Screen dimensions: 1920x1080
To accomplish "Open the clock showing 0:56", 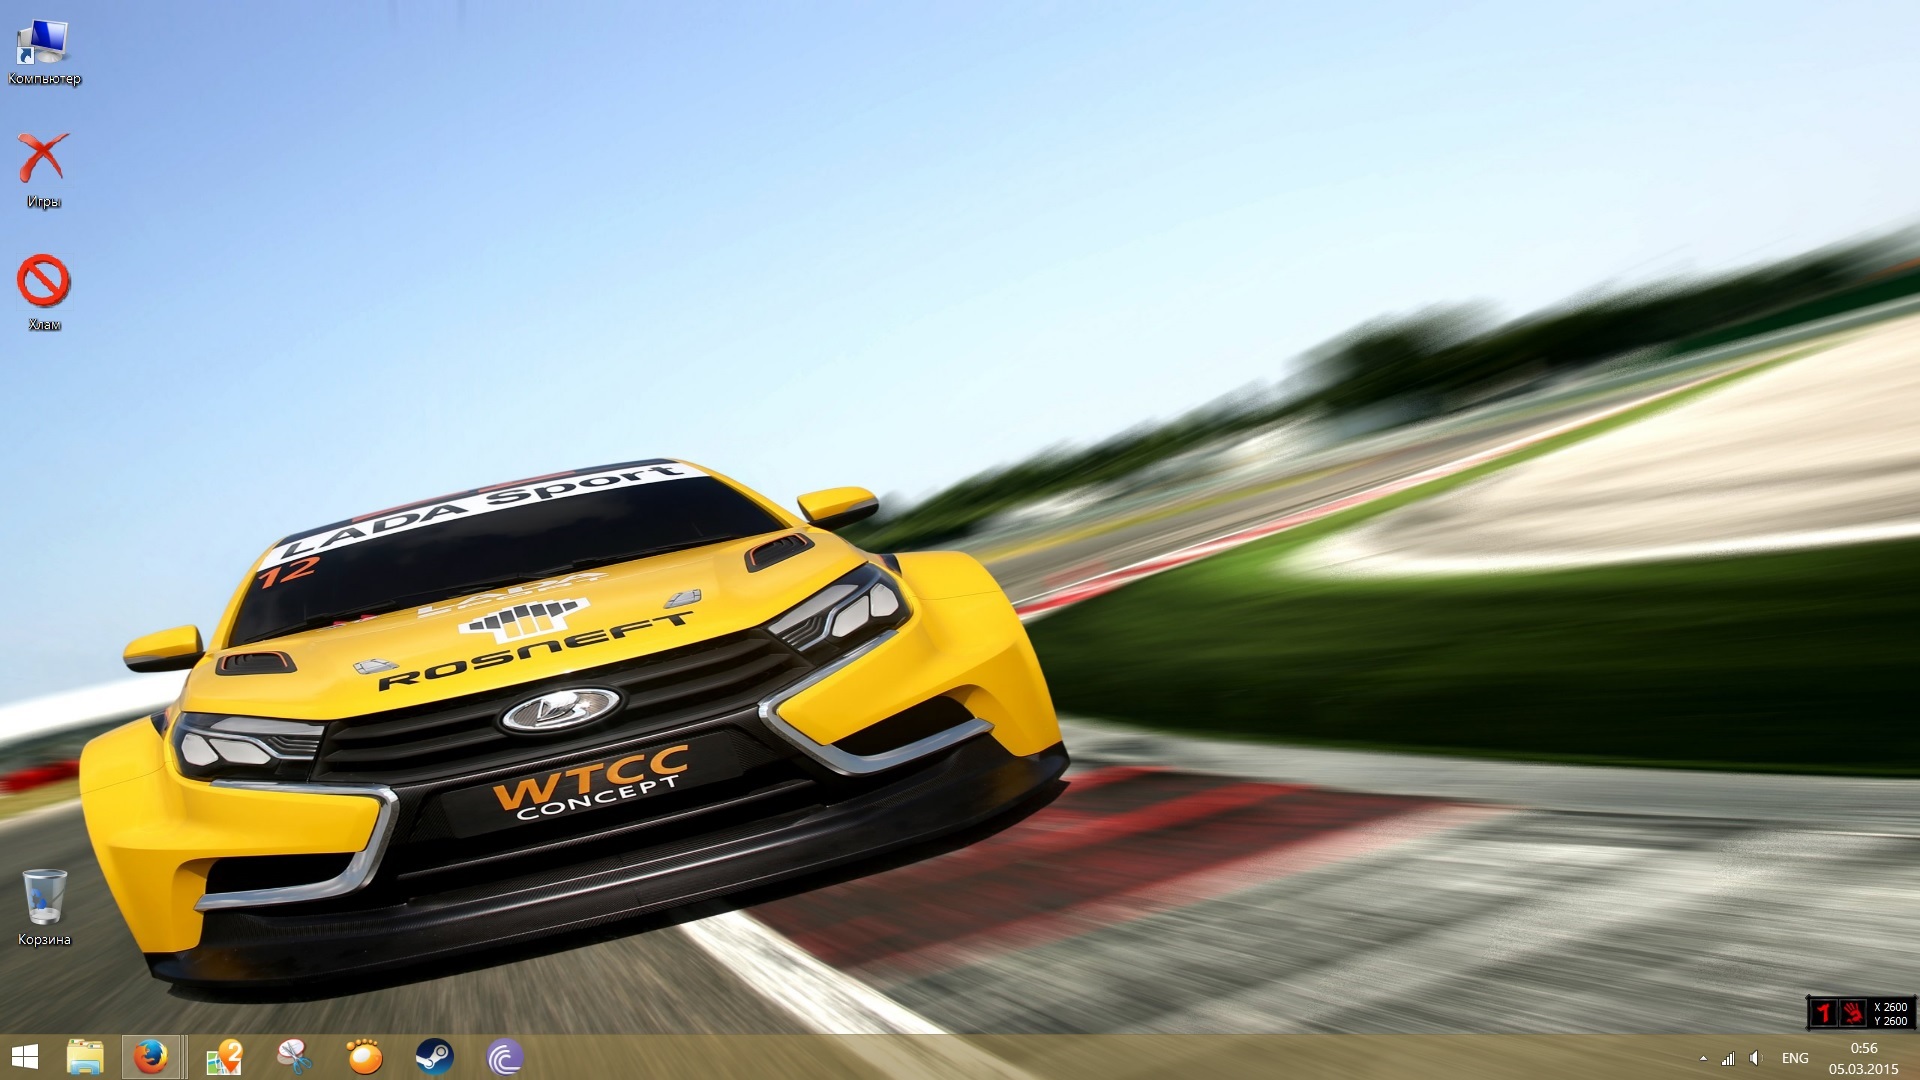I will point(1864,1048).
